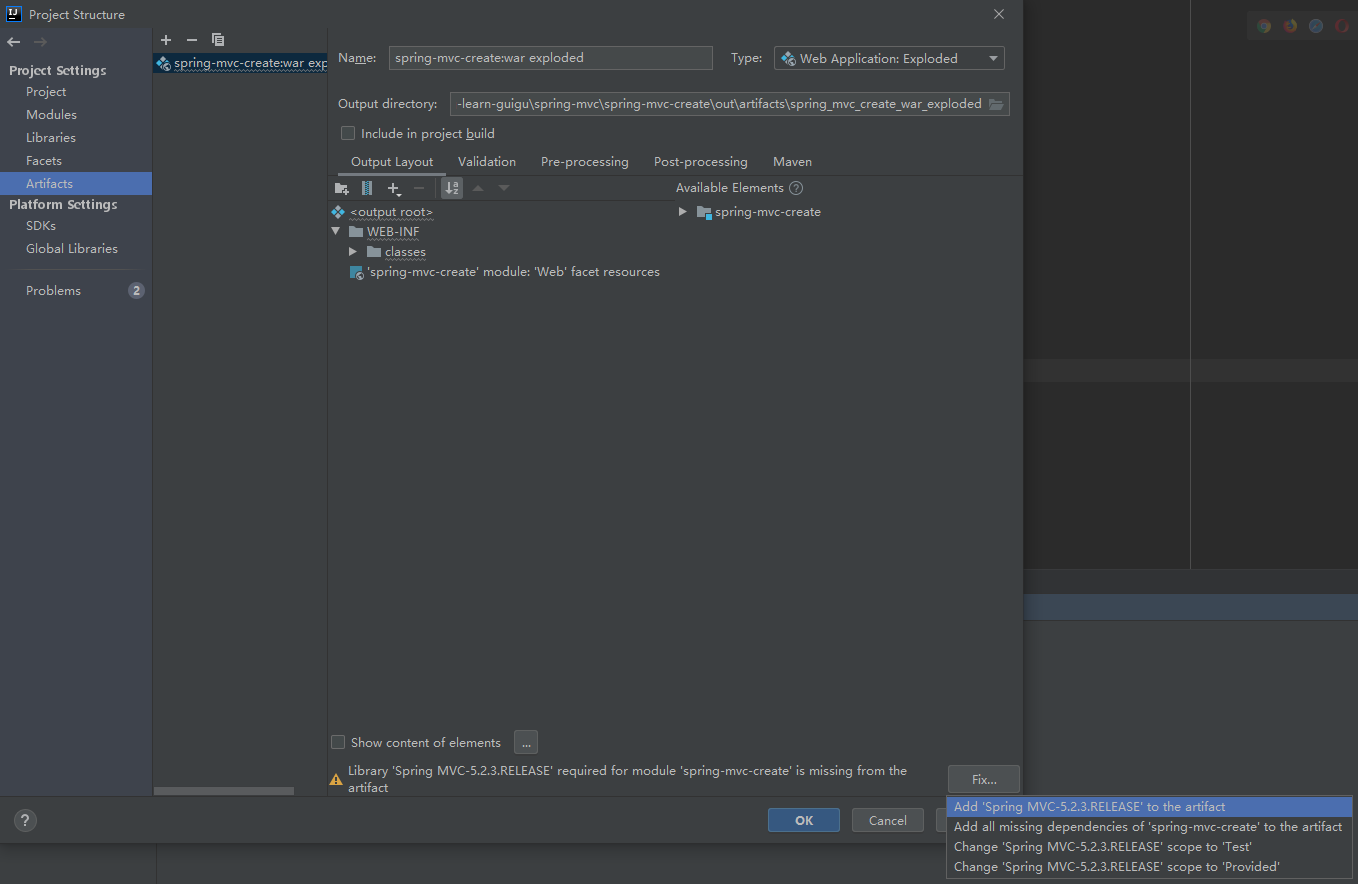
Task: Switch to the Validation tab
Action: click(487, 162)
